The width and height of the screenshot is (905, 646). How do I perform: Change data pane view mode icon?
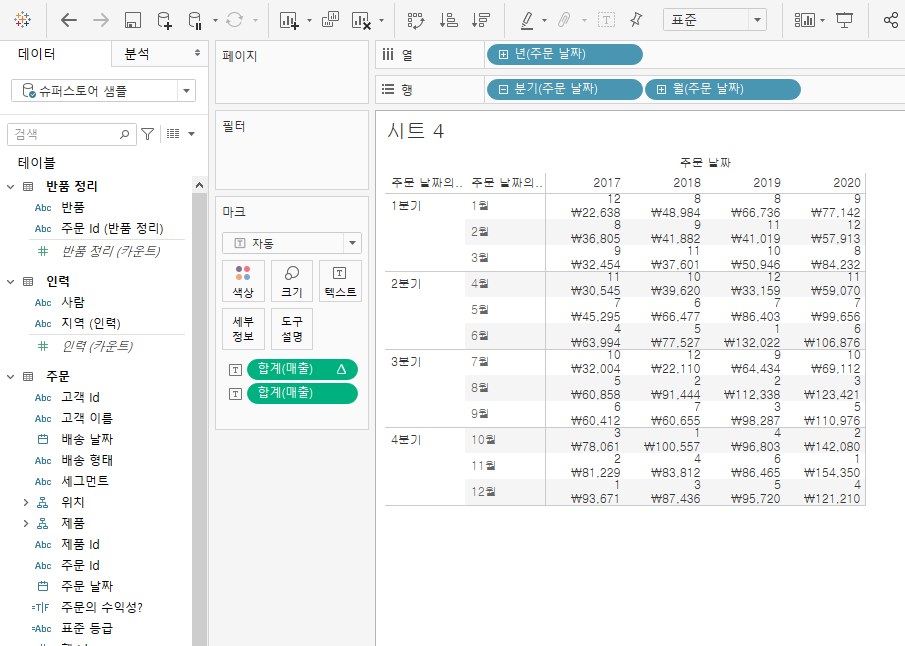pyautogui.click(x=173, y=134)
